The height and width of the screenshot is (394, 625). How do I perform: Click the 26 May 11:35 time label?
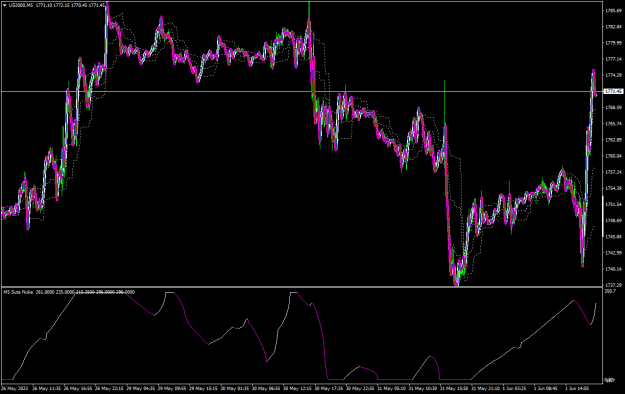click(46, 388)
